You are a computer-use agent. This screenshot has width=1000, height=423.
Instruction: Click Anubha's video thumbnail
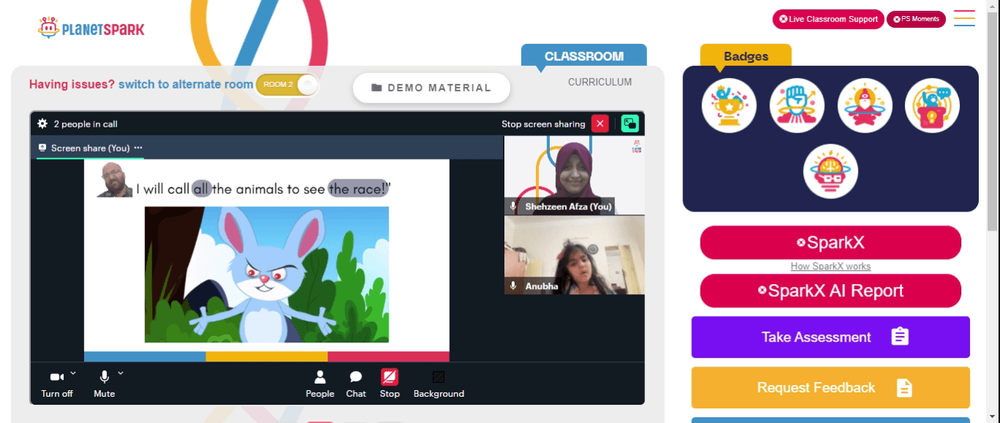[x=575, y=255]
